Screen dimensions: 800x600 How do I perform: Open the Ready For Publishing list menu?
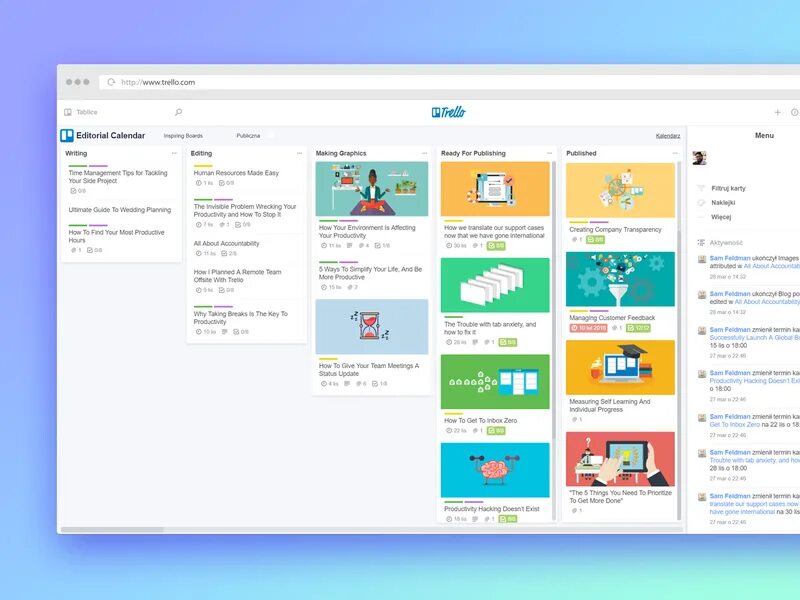[x=549, y=153]
